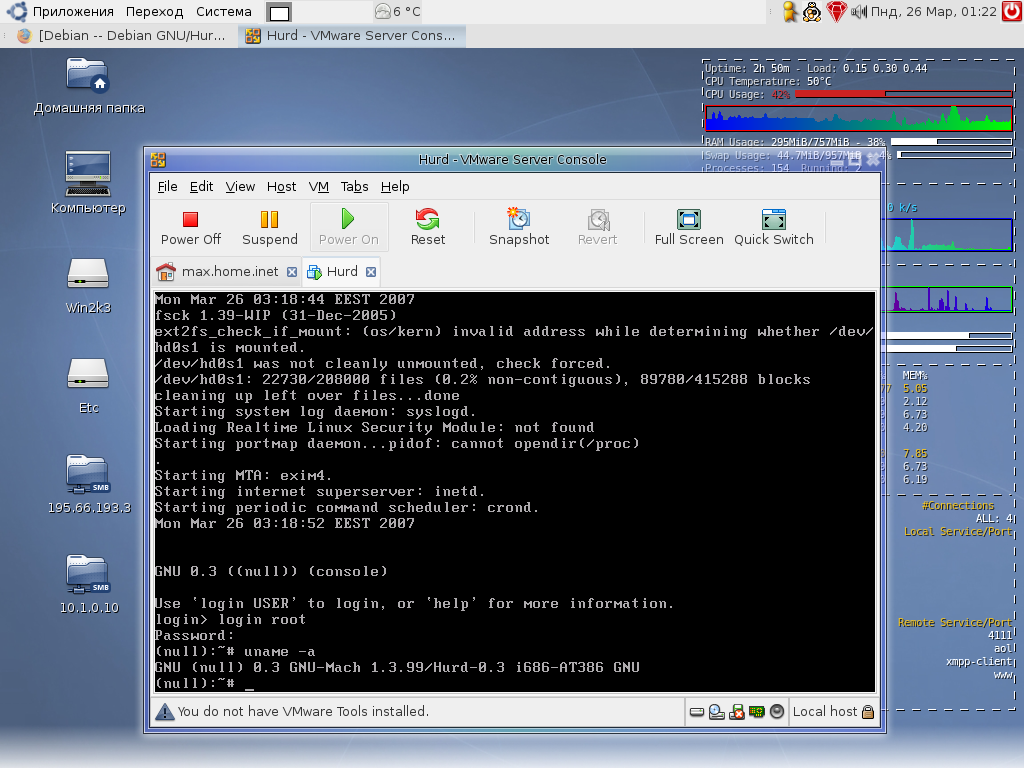
Task: Click the hard disk device status icon
Action: coord(697,712)
